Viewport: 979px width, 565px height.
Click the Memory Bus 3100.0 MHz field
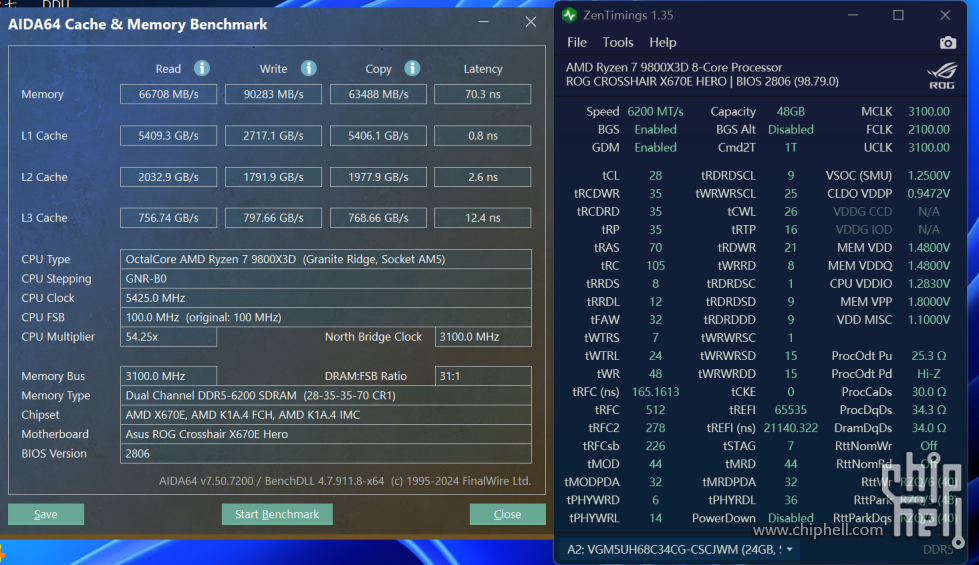tap(169, 376)
